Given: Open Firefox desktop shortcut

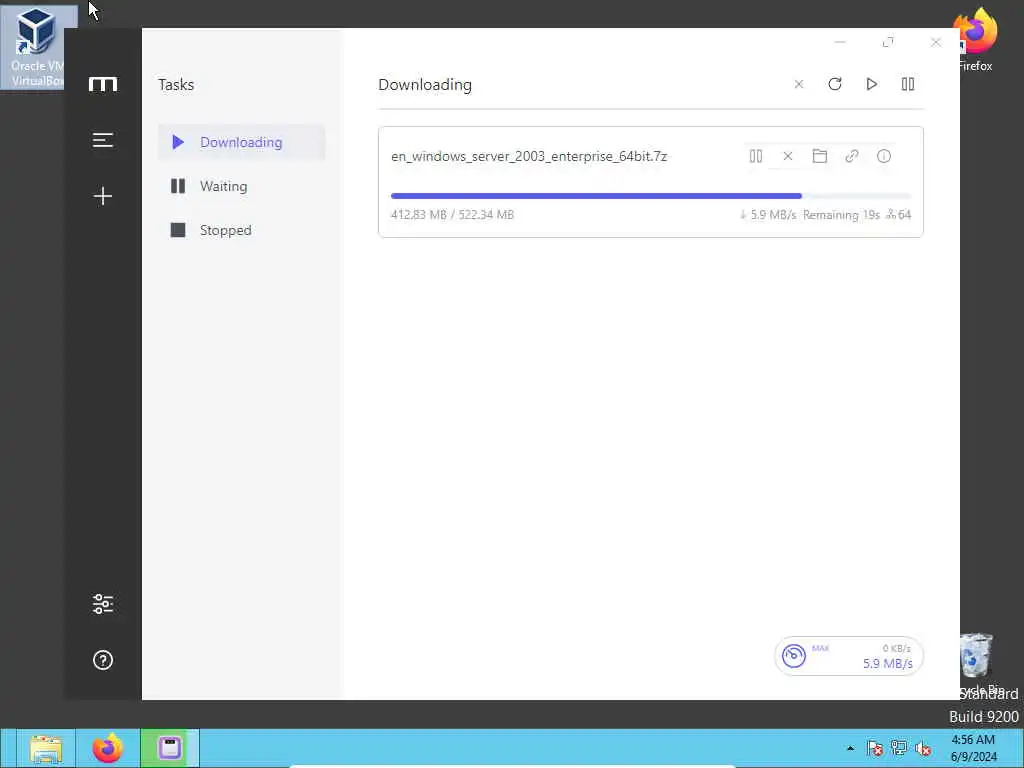Looking at the screenshot, I should click(x=976, y=39).
